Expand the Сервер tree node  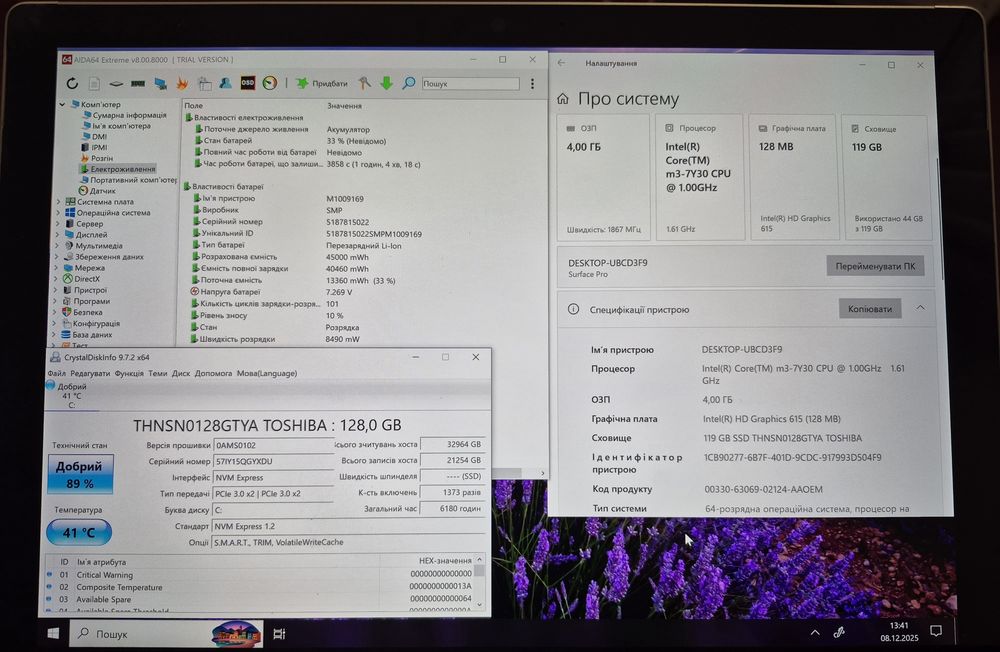click(57, 223)
